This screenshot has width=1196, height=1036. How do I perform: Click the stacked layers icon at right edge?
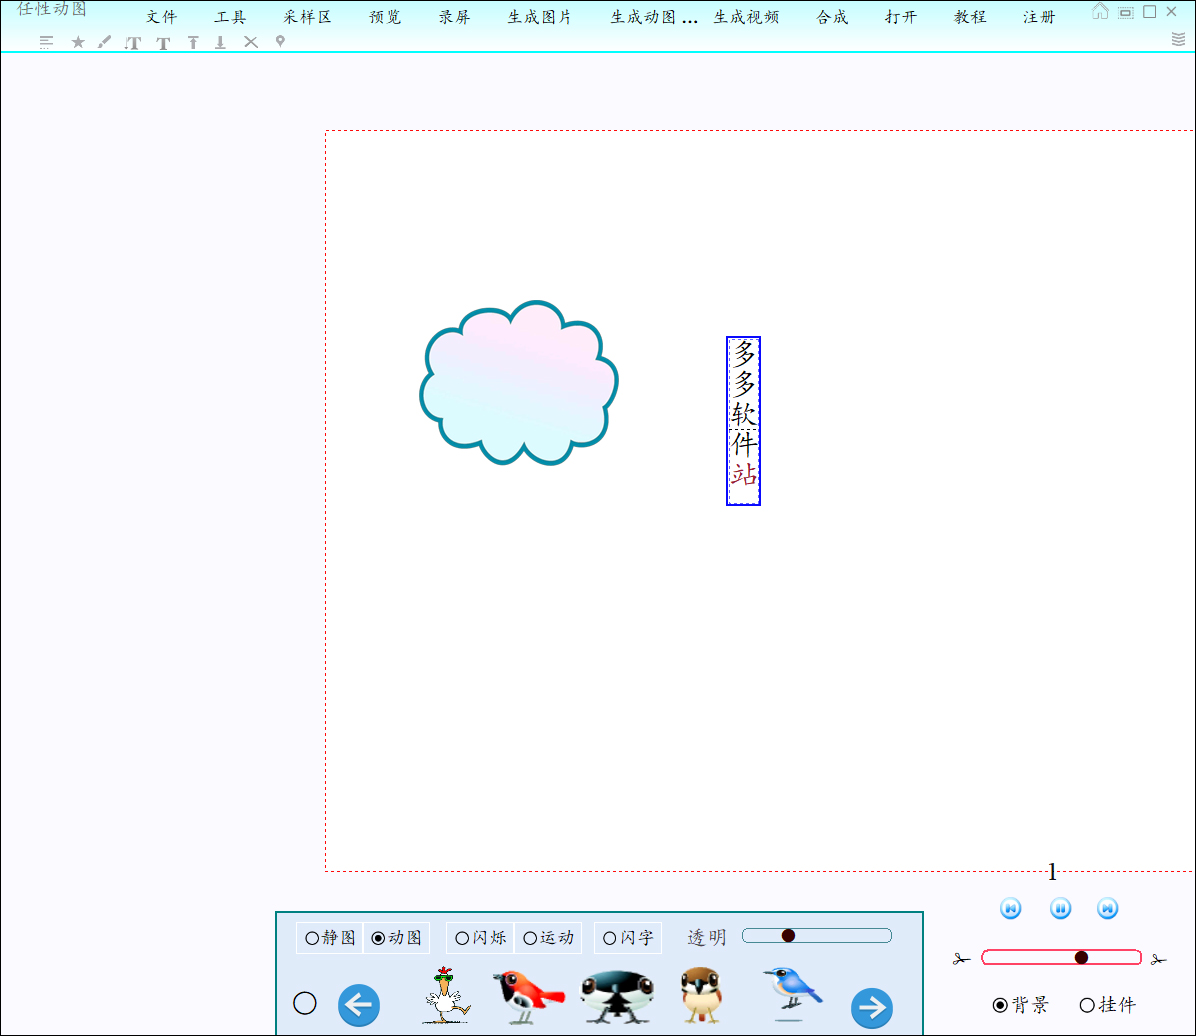pos(1178,40)
